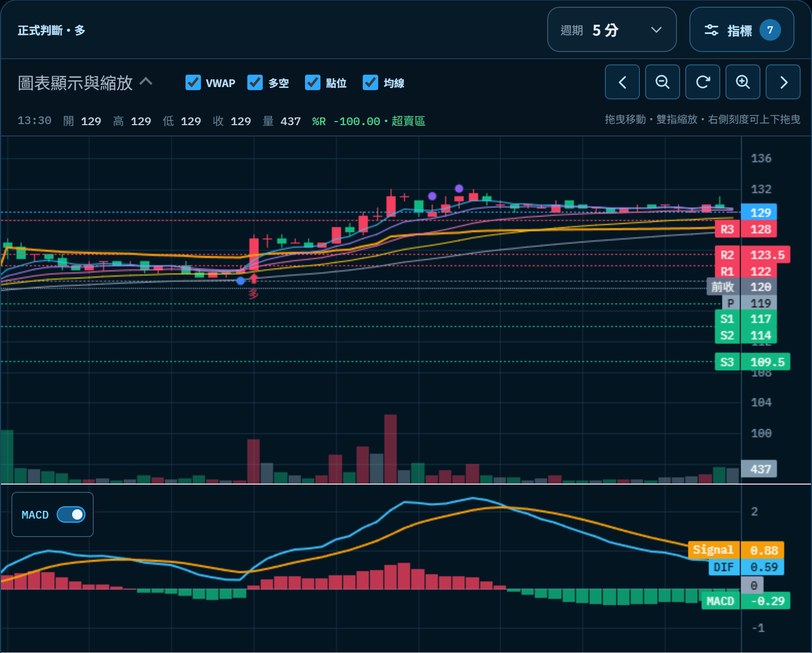Screen dimensions: 812x653
Task: Click the P 119 pivot label
Action: (x=749, y=303)
